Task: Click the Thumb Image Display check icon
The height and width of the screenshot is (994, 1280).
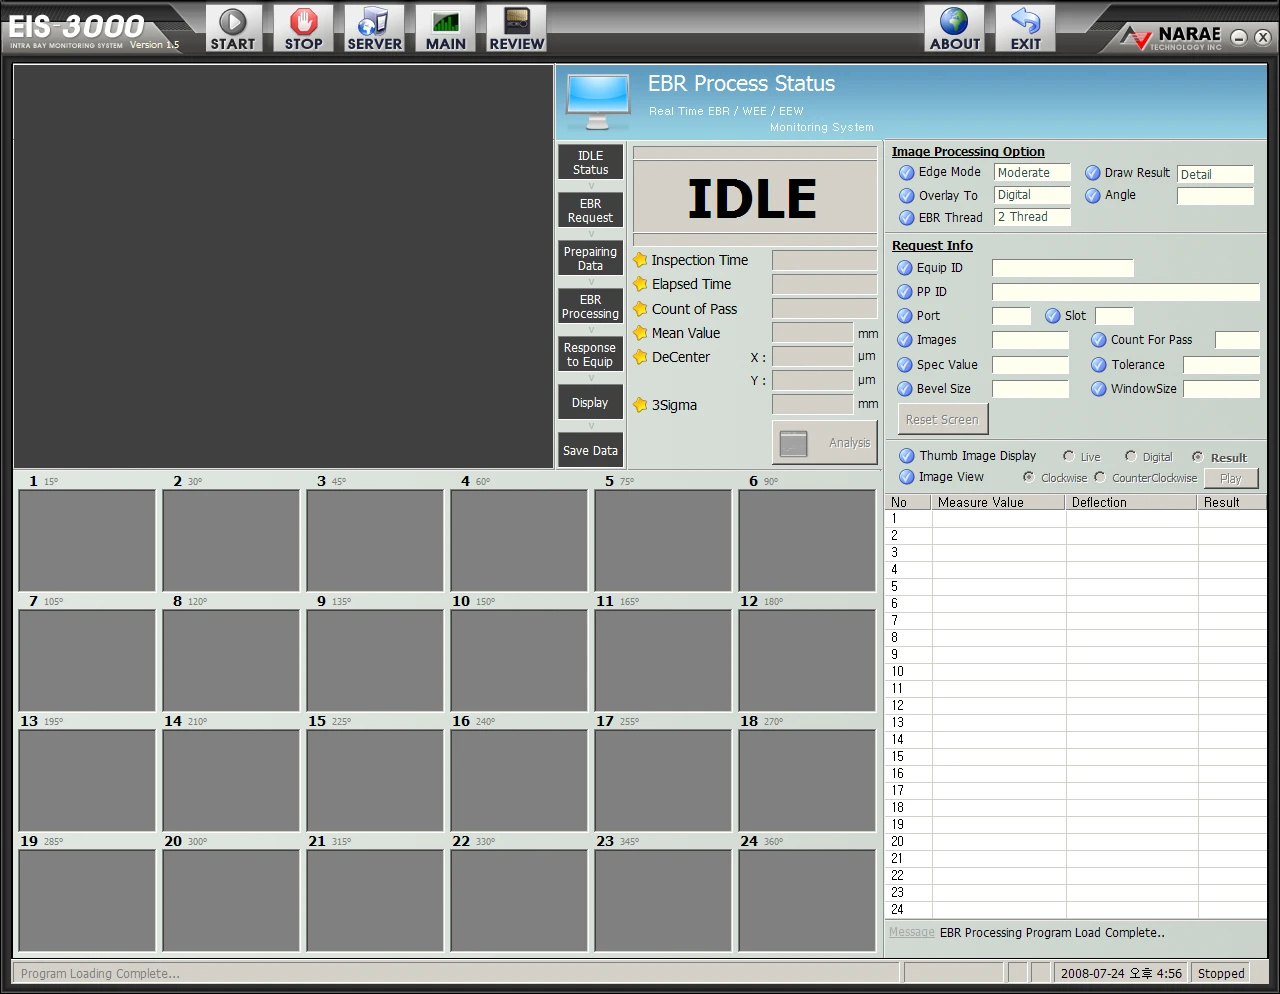Action: (x=907, y=456)
